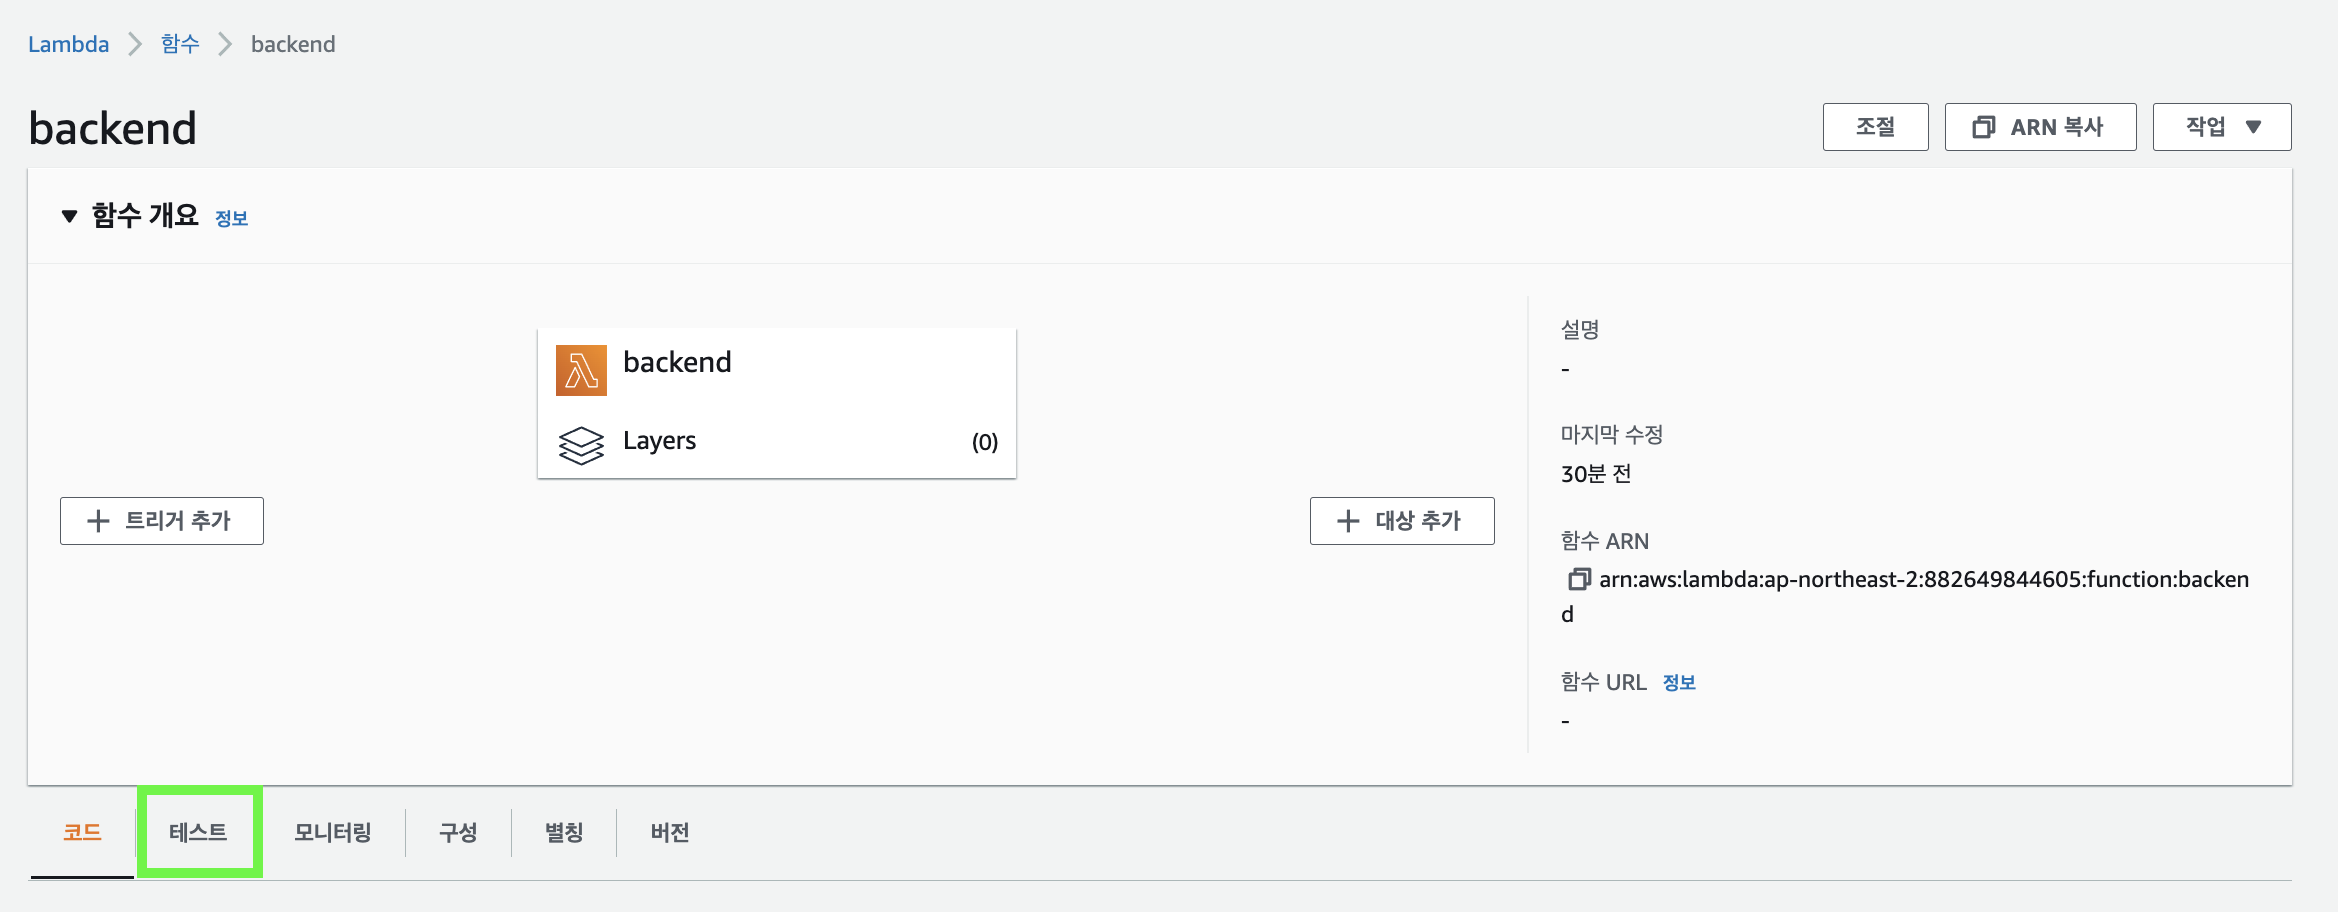Click the Layers (0) row in the function card

click(x=777, y=442)
